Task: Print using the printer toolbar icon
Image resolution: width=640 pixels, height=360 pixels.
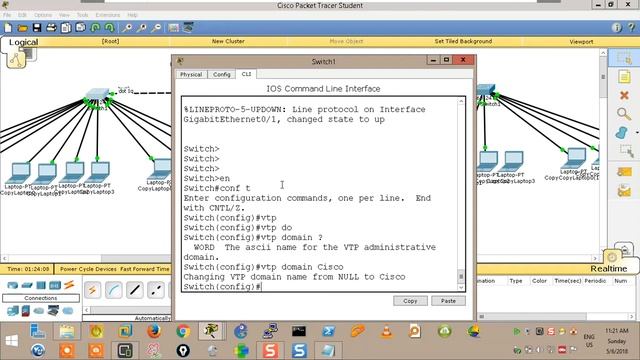Action: click(x=51, y=28)
